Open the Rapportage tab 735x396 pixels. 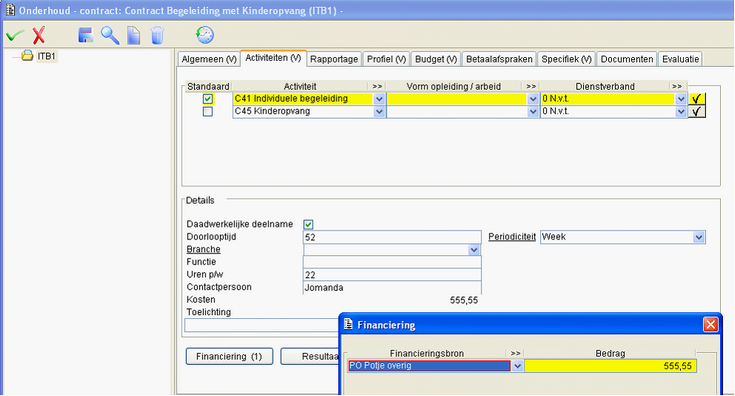point(334,59)
